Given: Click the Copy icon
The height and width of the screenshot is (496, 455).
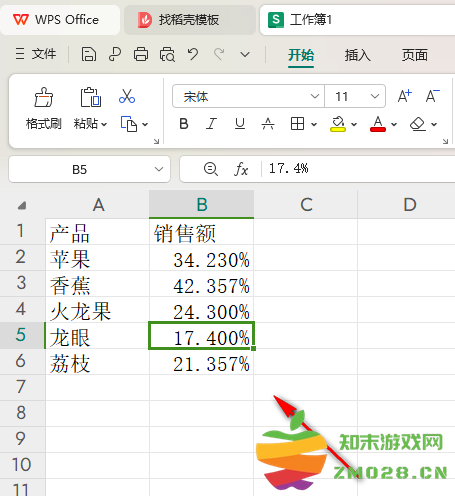Looking at the screenshot, I should click(x=129, y=124).
